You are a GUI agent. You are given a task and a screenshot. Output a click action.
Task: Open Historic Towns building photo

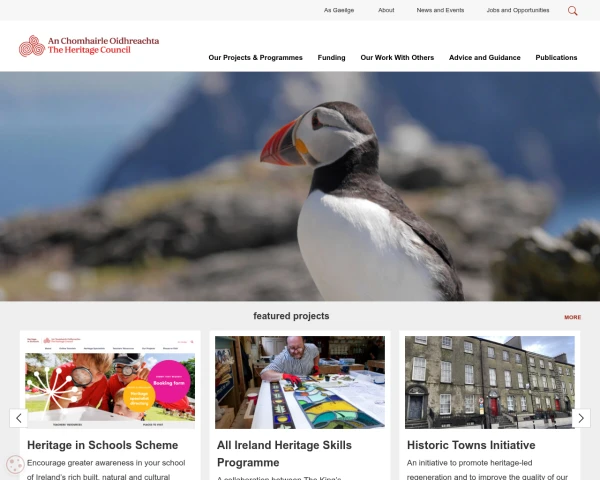[x=490, y=382]
